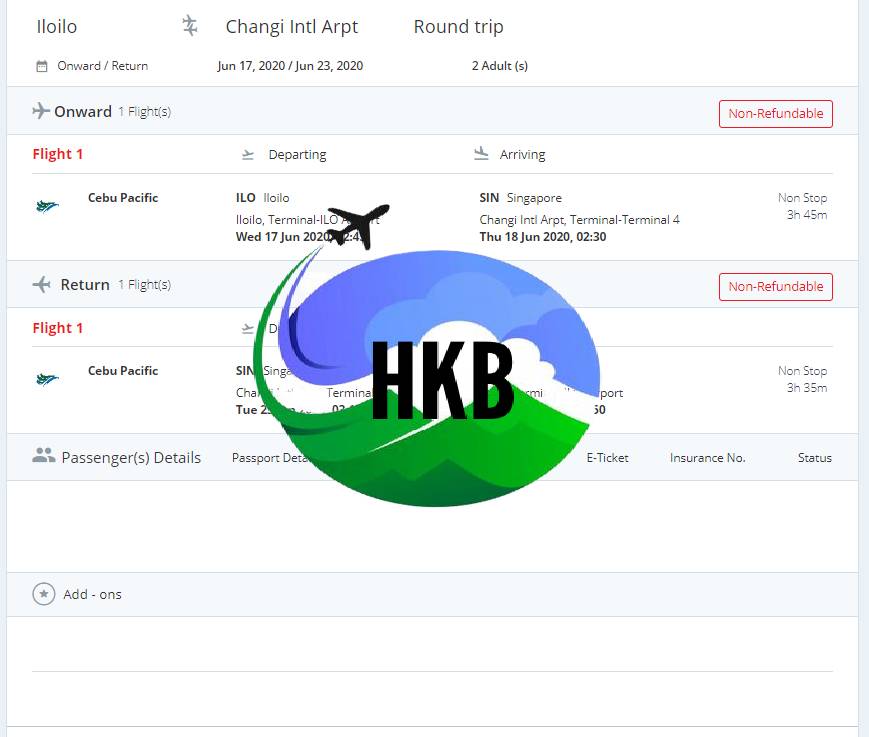Click 'Flight 1' under Return

58,328
